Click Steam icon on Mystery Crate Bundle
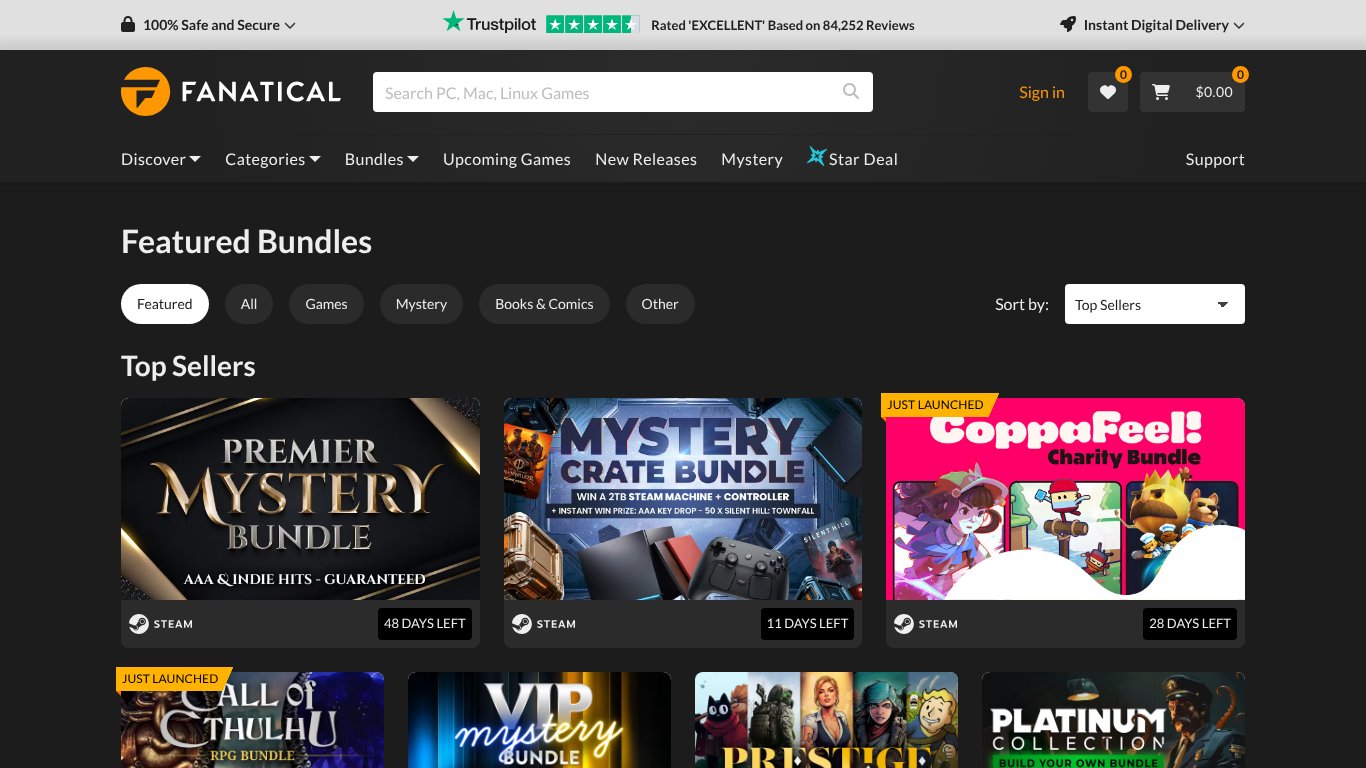 click(522, 624)
